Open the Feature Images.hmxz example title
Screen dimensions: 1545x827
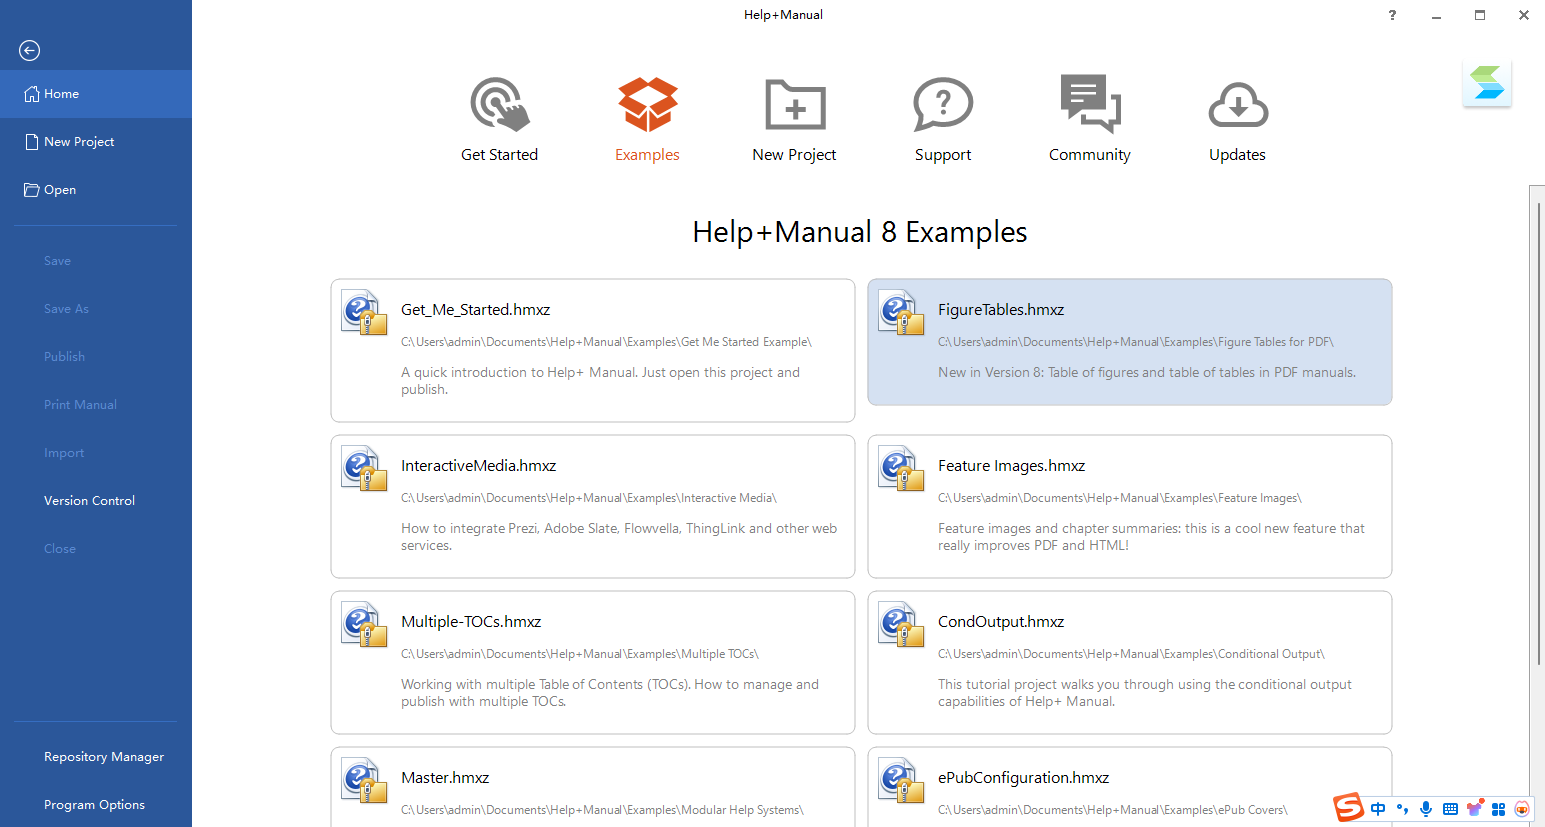pos(1012,466)
